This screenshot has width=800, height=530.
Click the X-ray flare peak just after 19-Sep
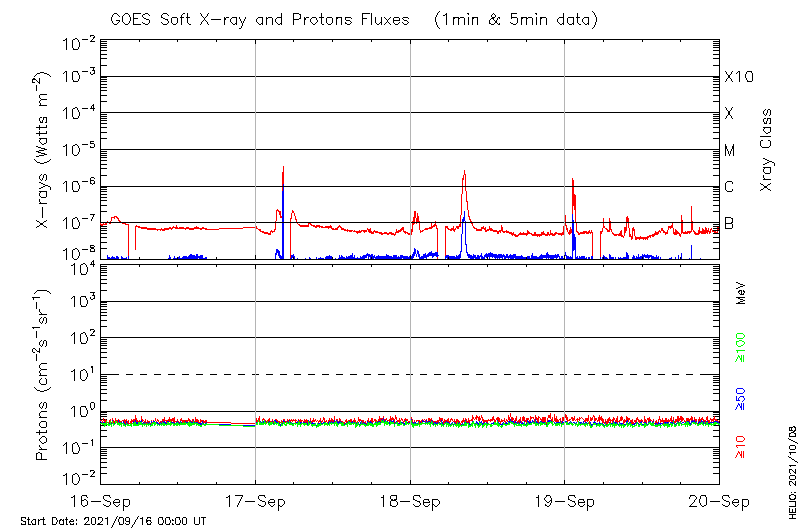(x=572, y=180)
